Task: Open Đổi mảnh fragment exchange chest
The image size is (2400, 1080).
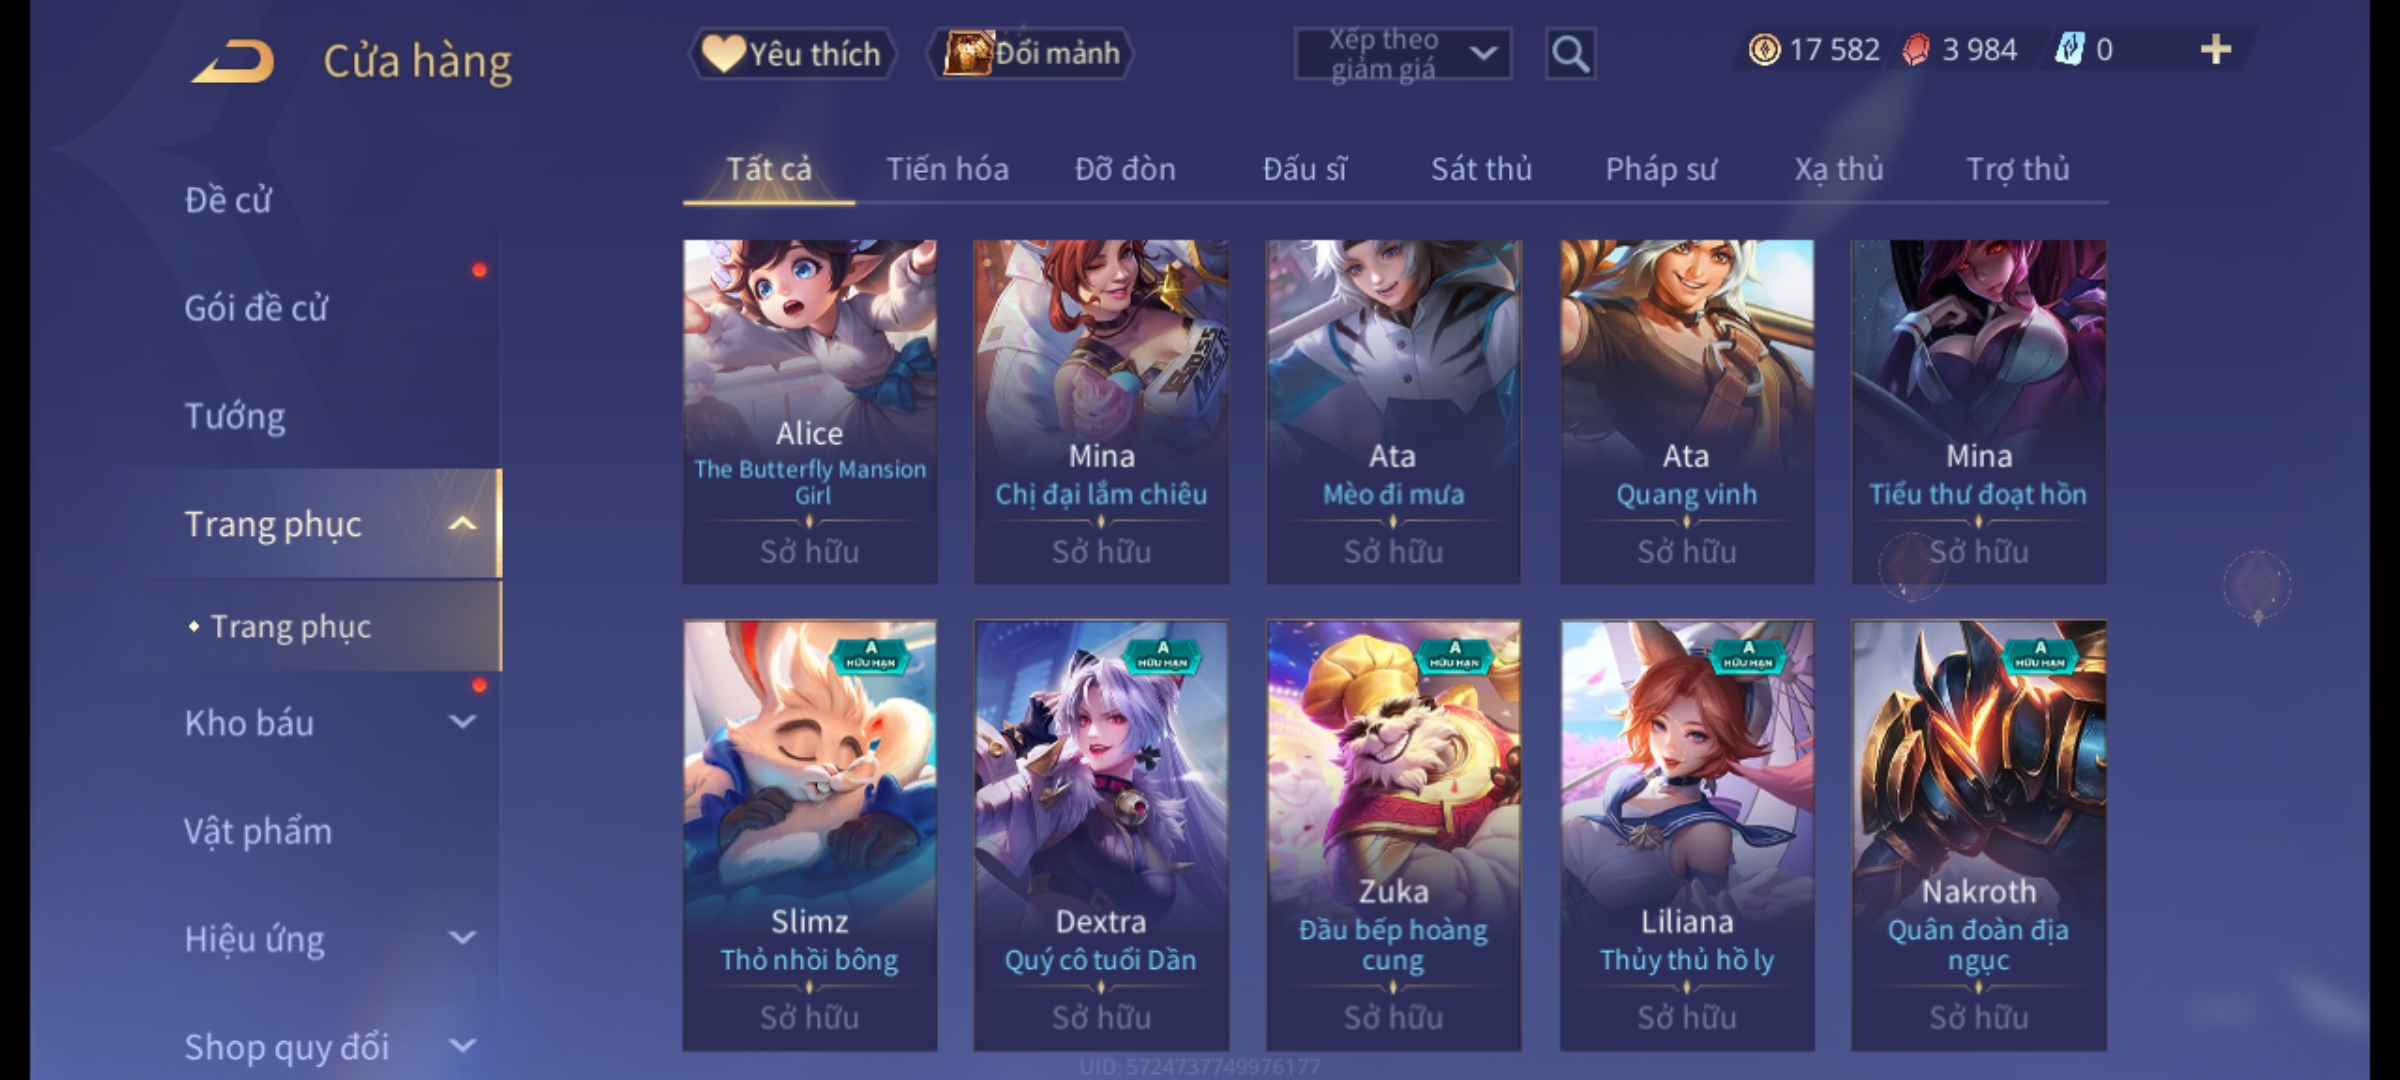Action: point(1030,53)
